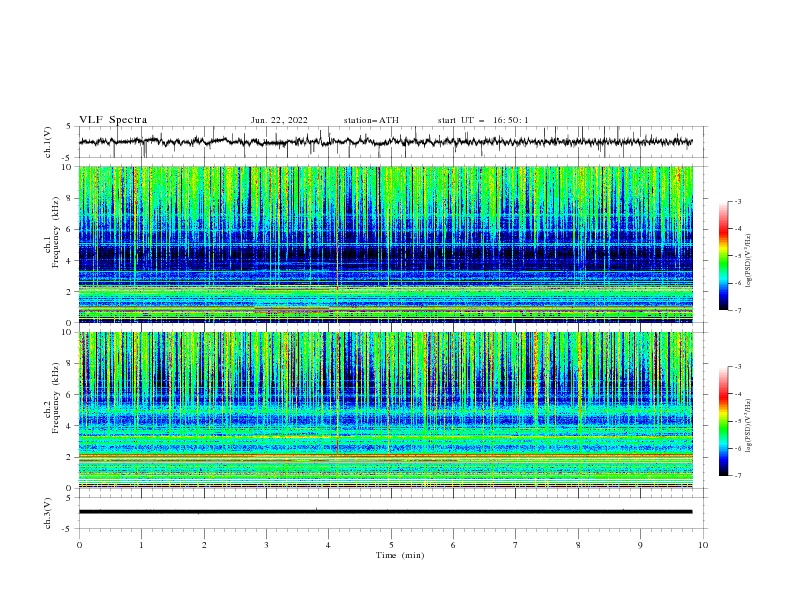Click the ch.1 colorbar log(PSD) label
The image size is (792, 612).
[x=748, y=261]
